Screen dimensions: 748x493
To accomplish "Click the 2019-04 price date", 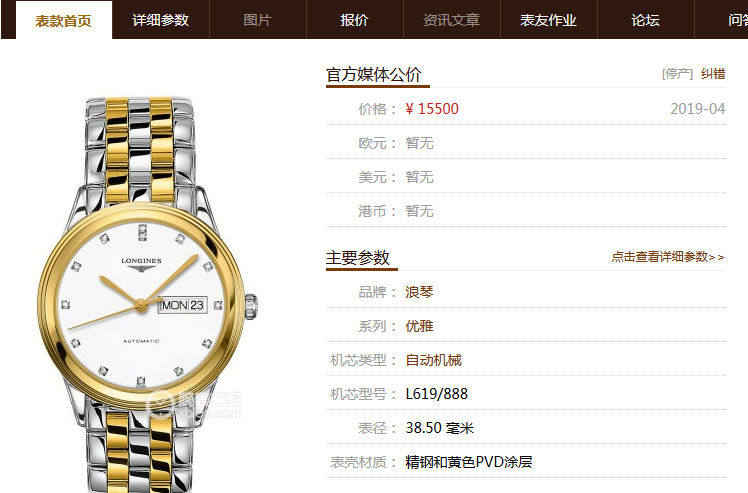I will tap(697, 109).
